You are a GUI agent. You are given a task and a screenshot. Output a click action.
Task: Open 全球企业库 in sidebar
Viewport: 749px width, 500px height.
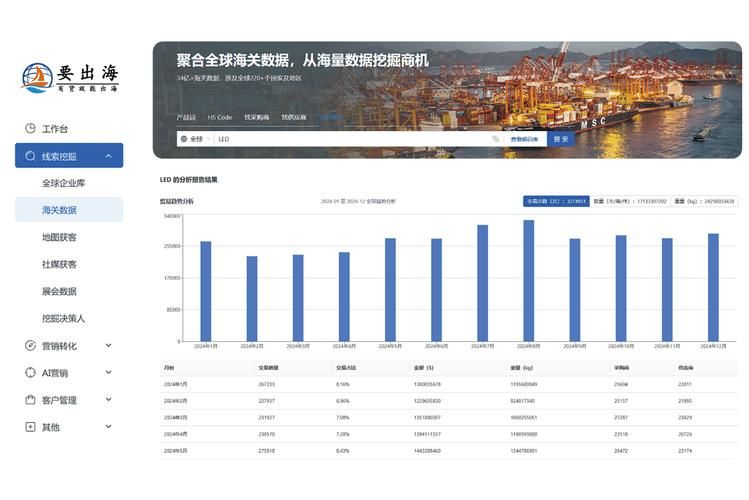(x=64, y=183)
